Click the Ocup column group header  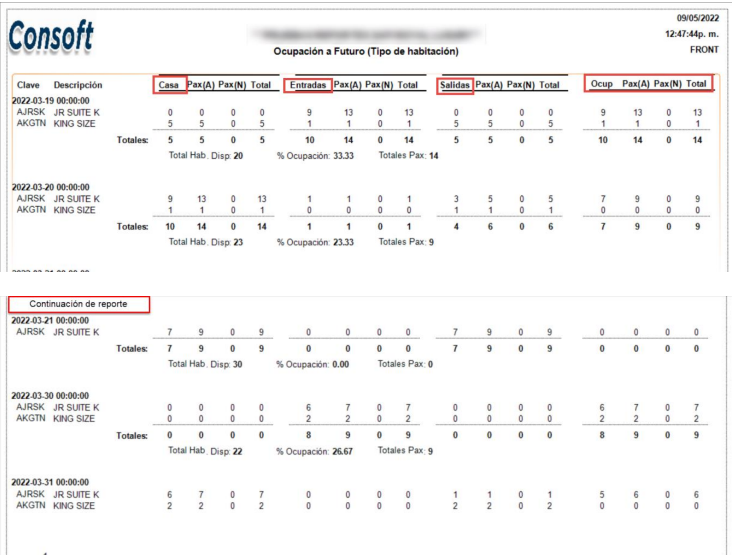pyautogui.click(x=601, y=84)
